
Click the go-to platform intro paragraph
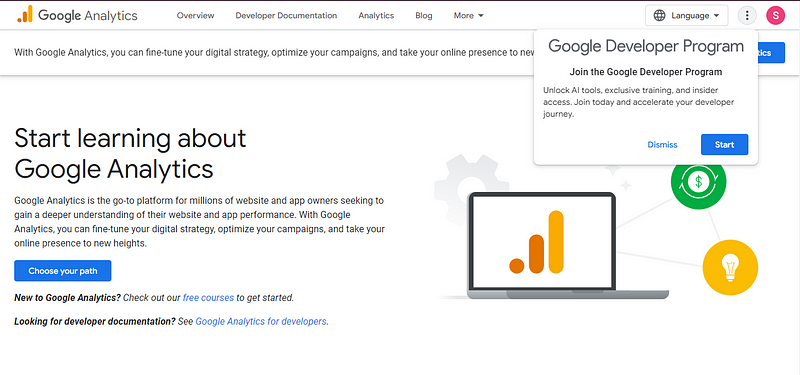199,222
